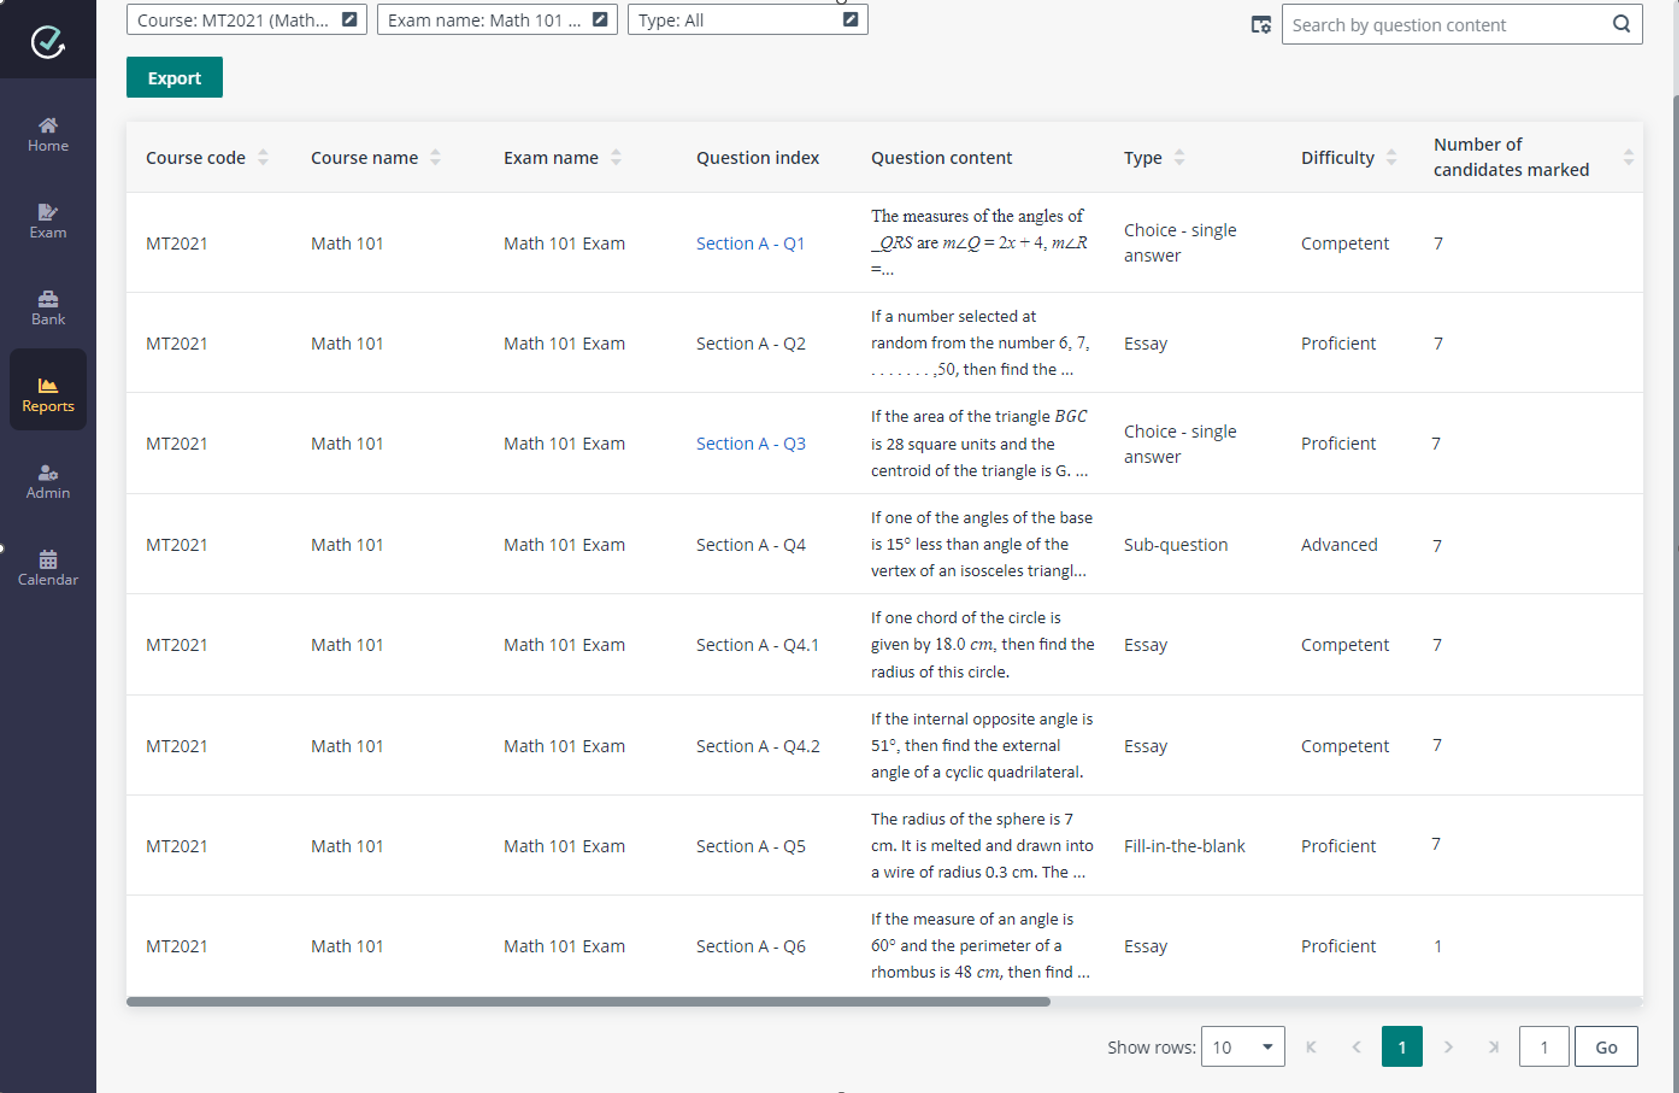Sort by Course name column
This screenshot has width=1679, height=1093.
(435, 157)
